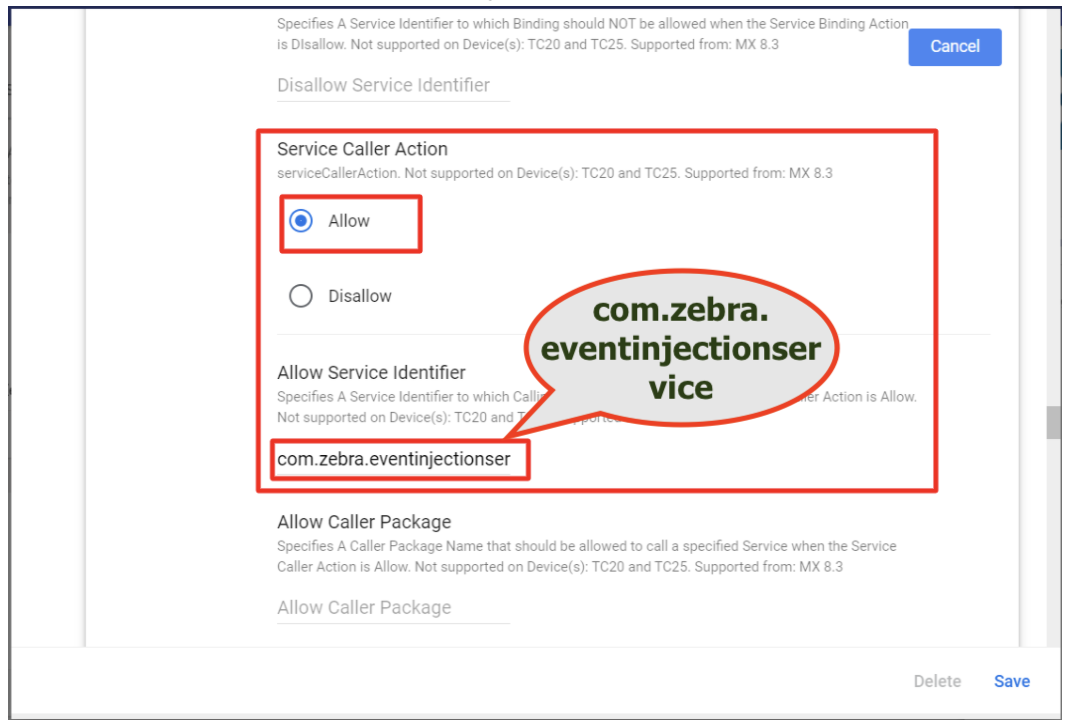1074x726 pixels.
Task: Focus the Disallow Service Identifier field
Action: coord(393,86)
